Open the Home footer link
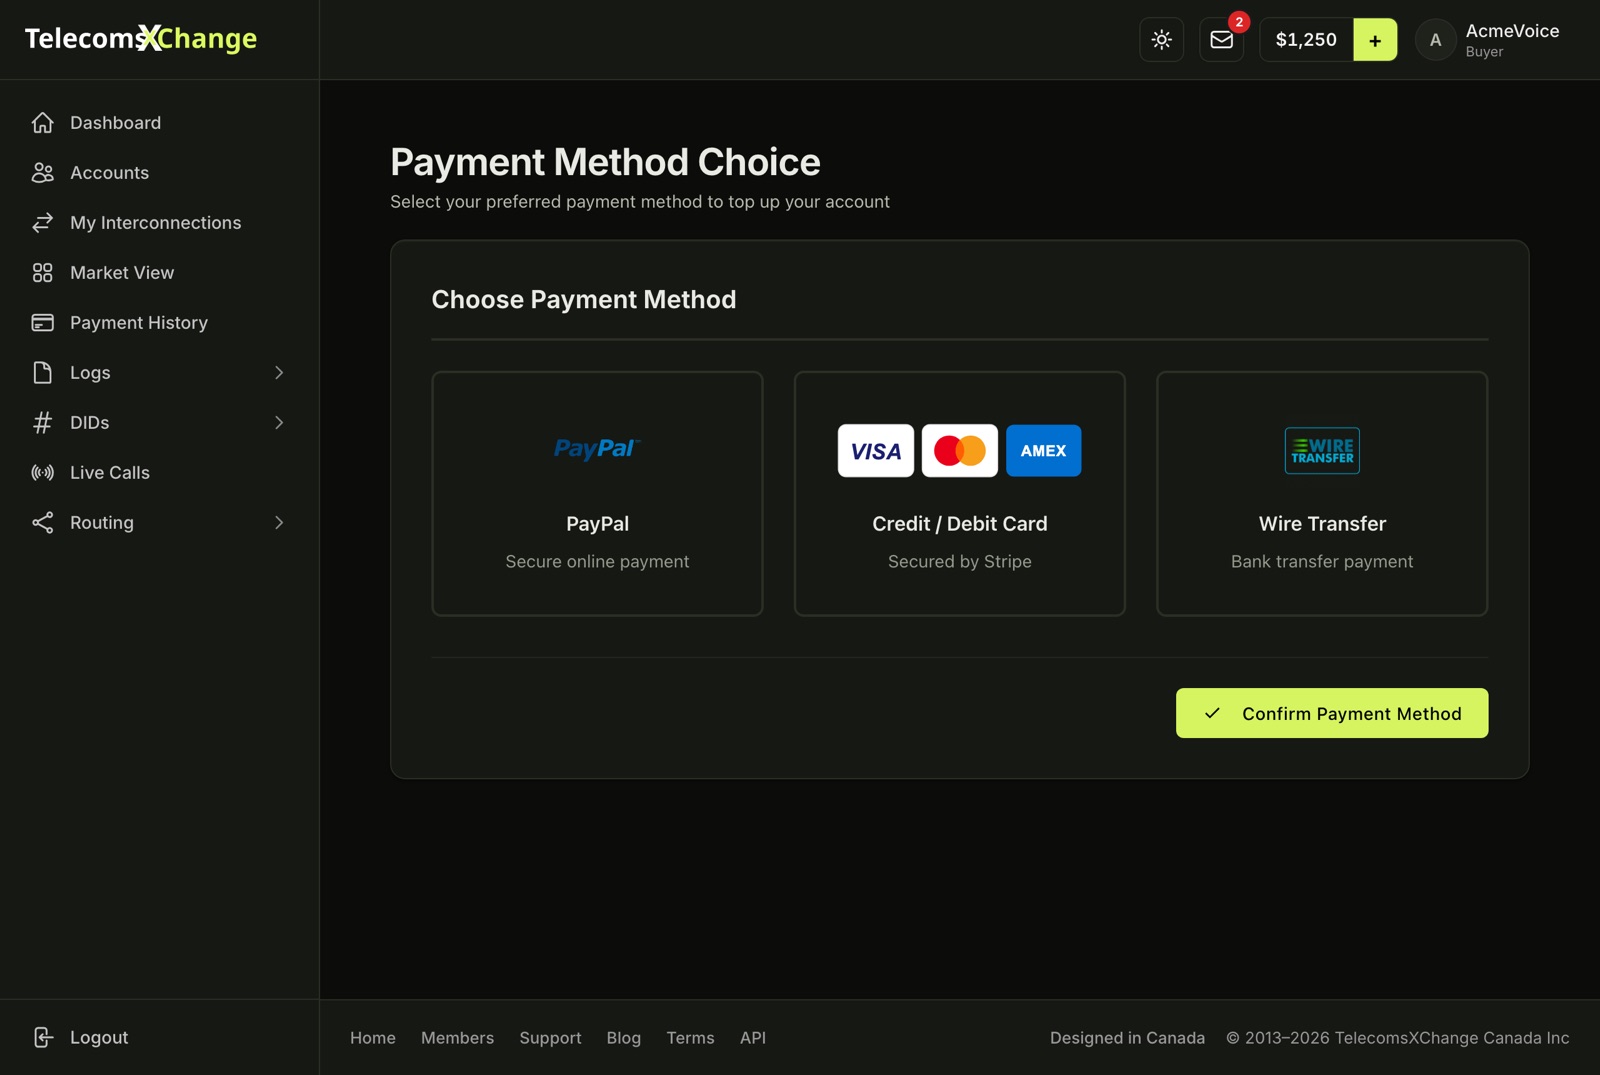Image resolution: width=1600 pixels, height=1075 pixels. (x=373, y=1038)
